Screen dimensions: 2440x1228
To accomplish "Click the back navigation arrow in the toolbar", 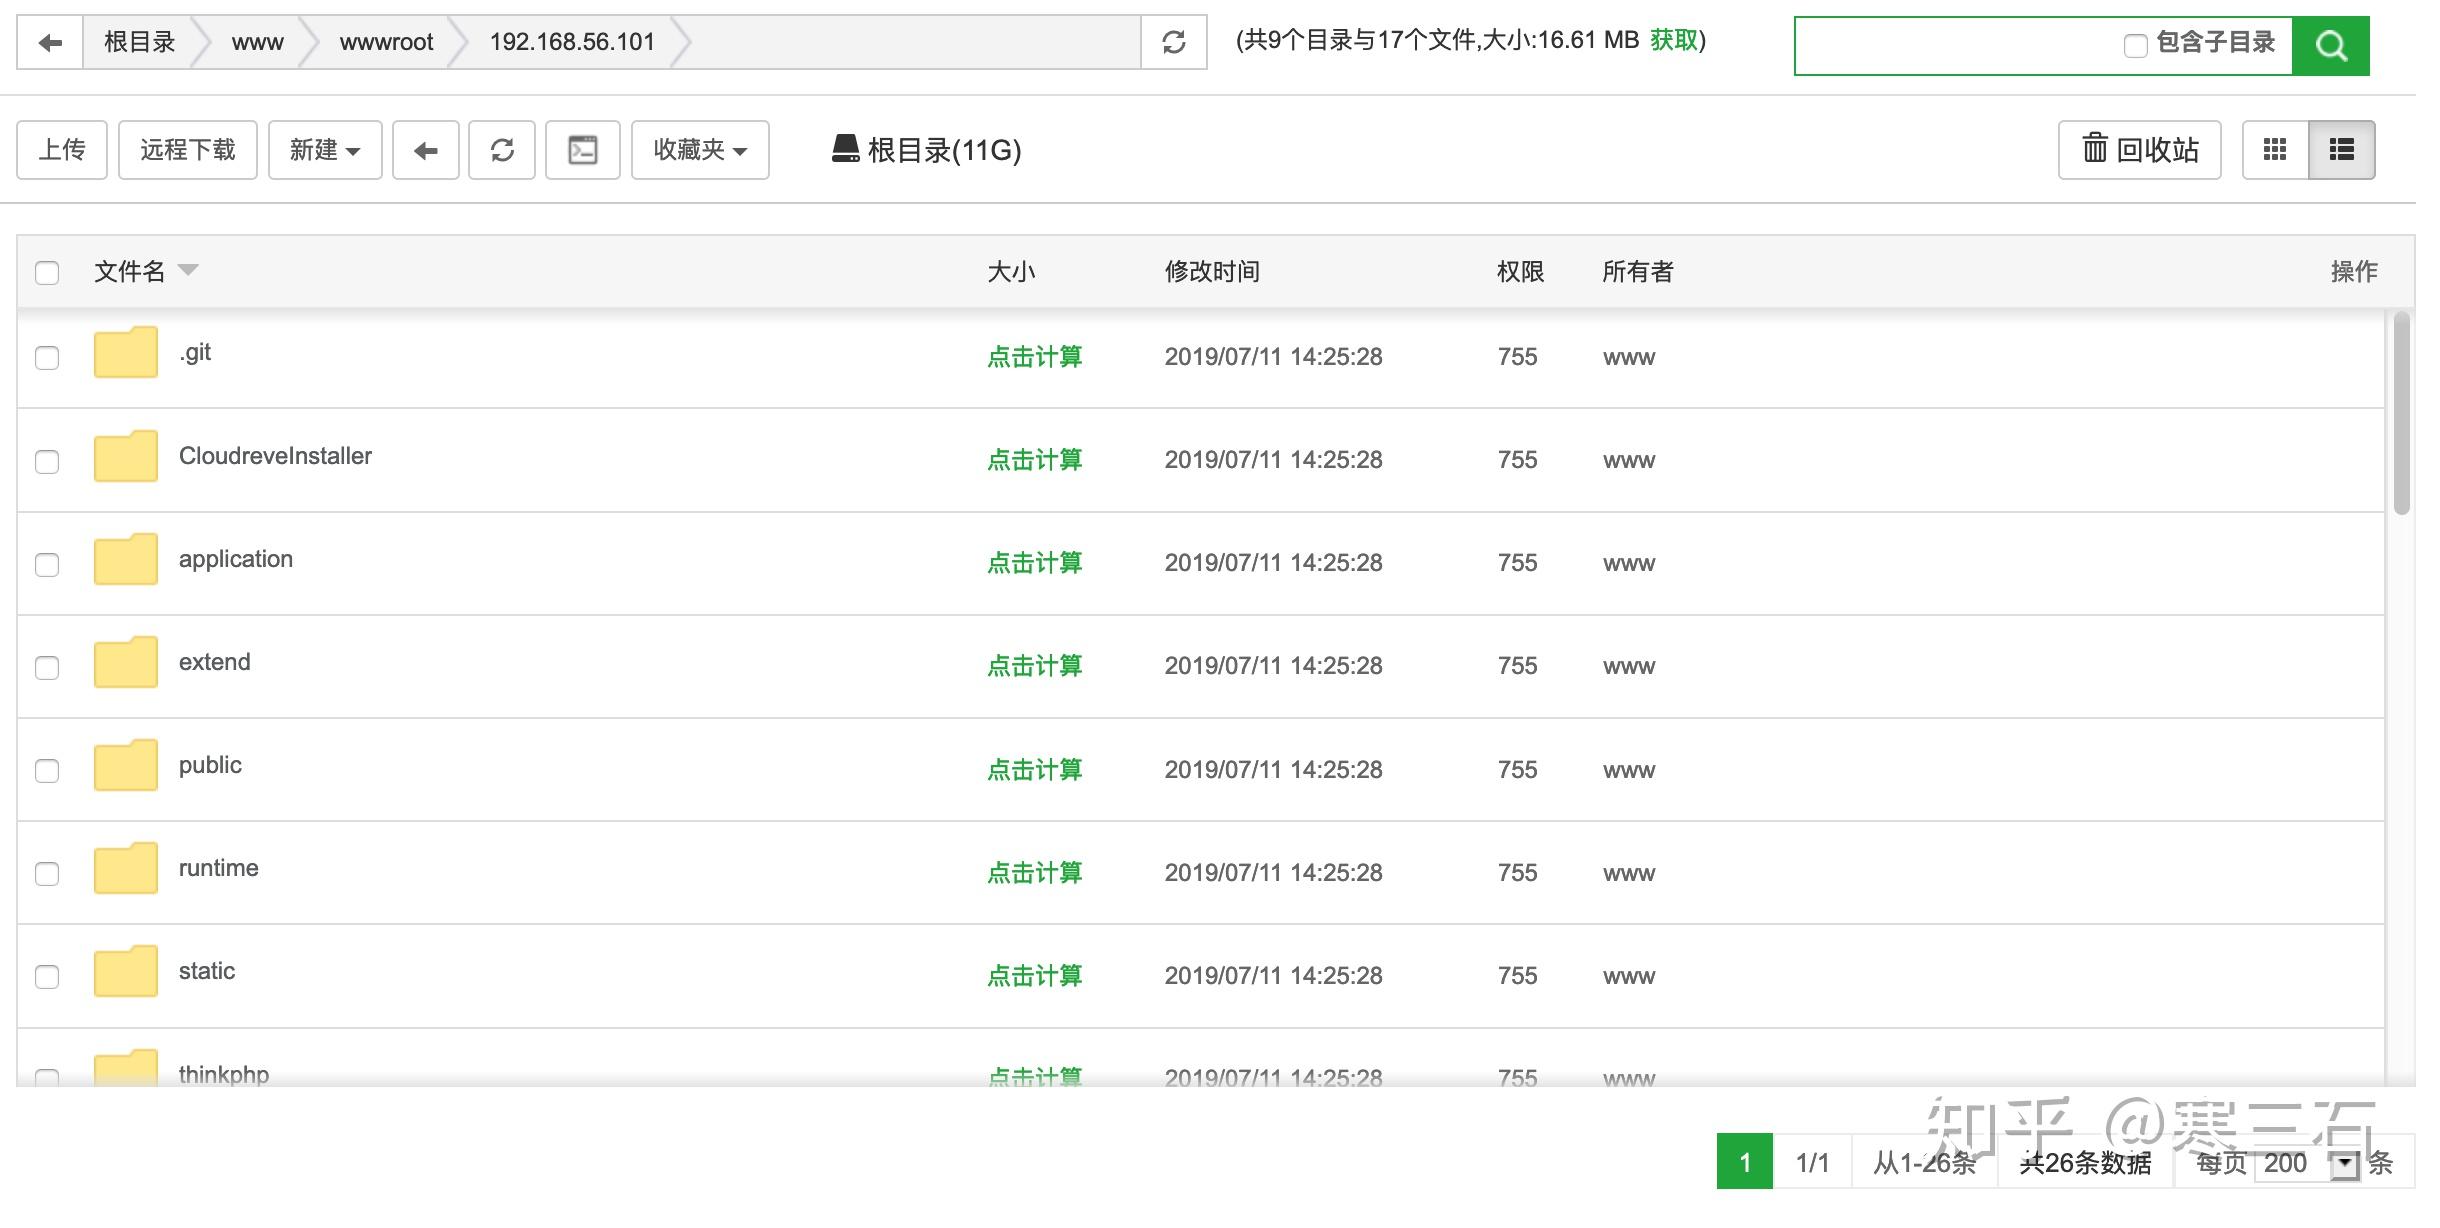I will 425,149.
